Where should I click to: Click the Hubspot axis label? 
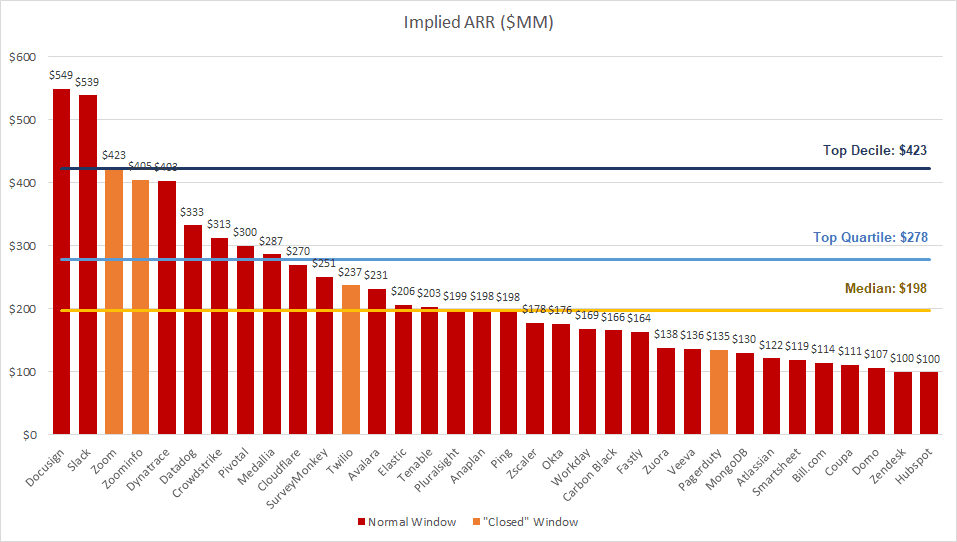[x=914, y=466]
